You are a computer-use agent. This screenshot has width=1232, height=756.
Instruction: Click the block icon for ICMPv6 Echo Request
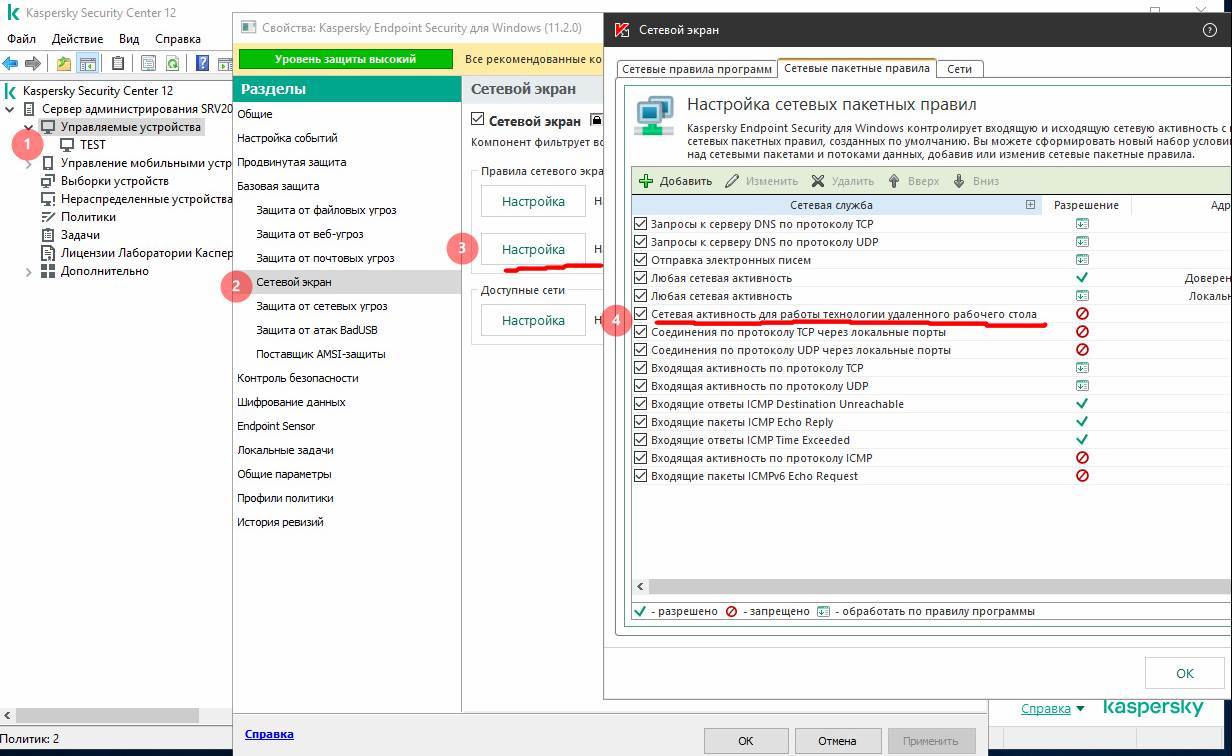[x=1082, y=476]
